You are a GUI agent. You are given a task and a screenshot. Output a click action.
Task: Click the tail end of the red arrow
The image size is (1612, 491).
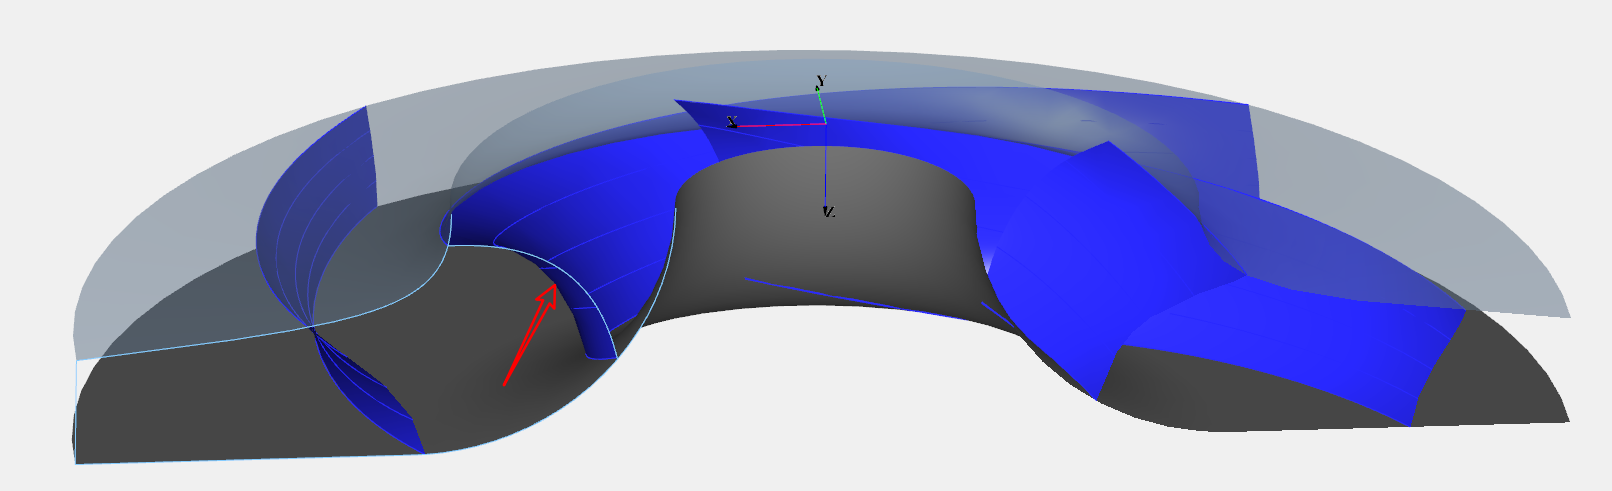[505, 383]
